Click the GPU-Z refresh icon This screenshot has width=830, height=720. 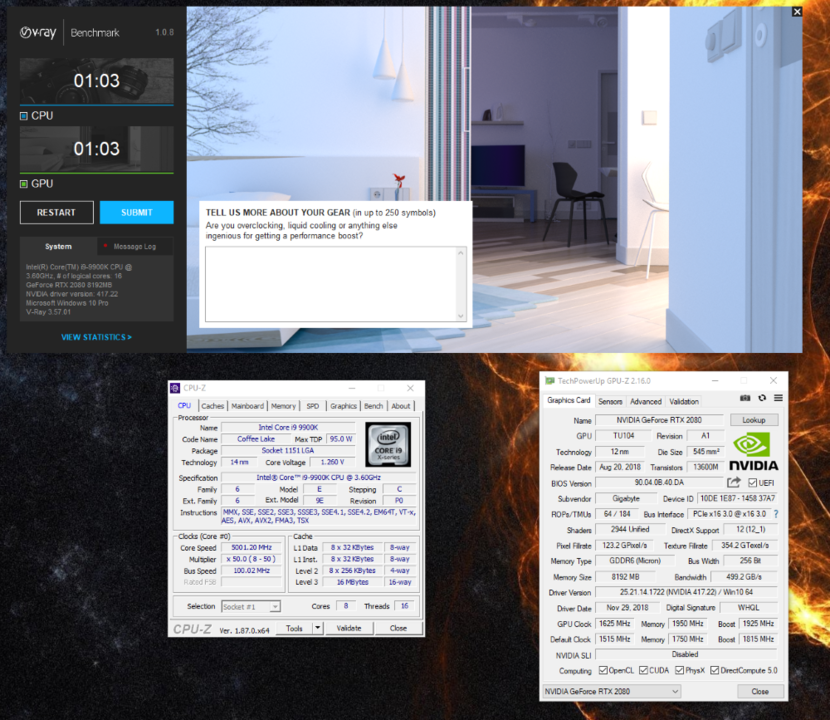762,398
